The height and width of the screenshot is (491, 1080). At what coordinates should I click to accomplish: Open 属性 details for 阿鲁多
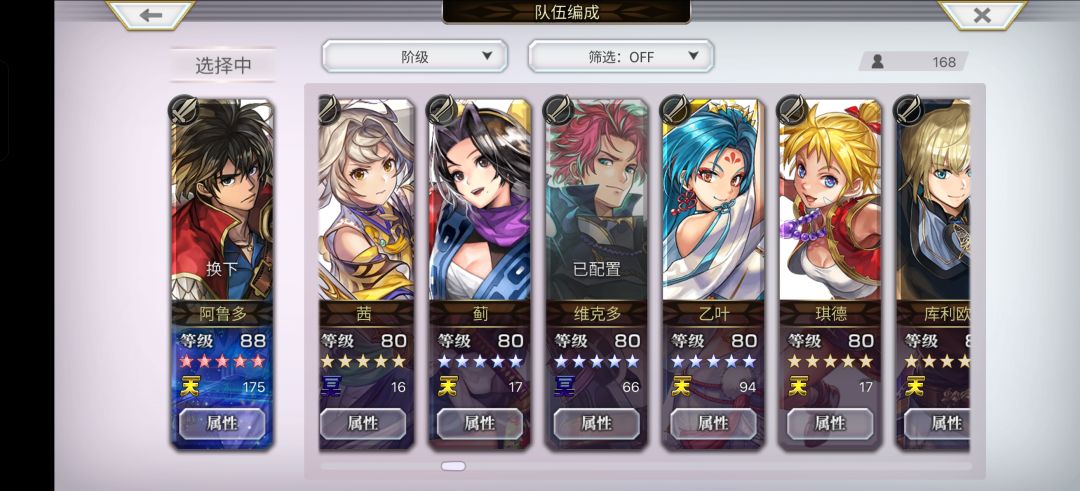pyautogui.click(x=222, y=424)
